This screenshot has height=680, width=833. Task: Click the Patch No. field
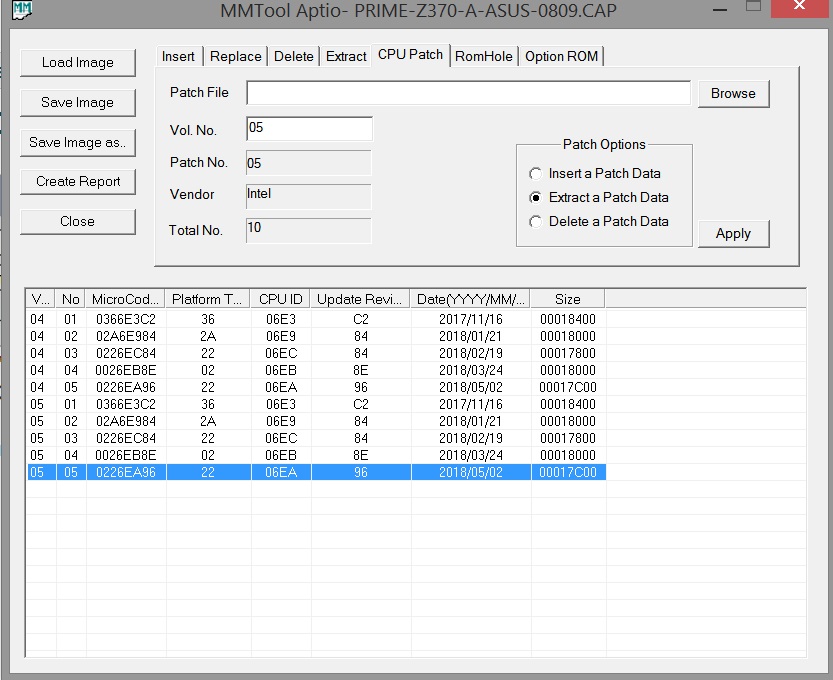[309, 163]
